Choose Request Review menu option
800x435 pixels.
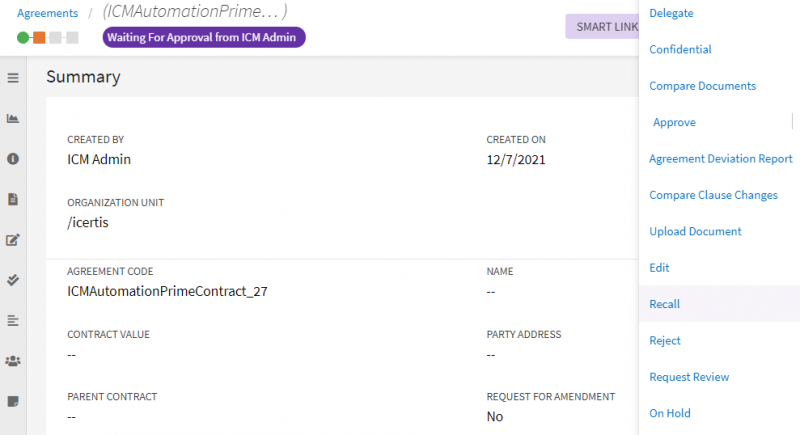pyautogui.click(x=689, y=377)
